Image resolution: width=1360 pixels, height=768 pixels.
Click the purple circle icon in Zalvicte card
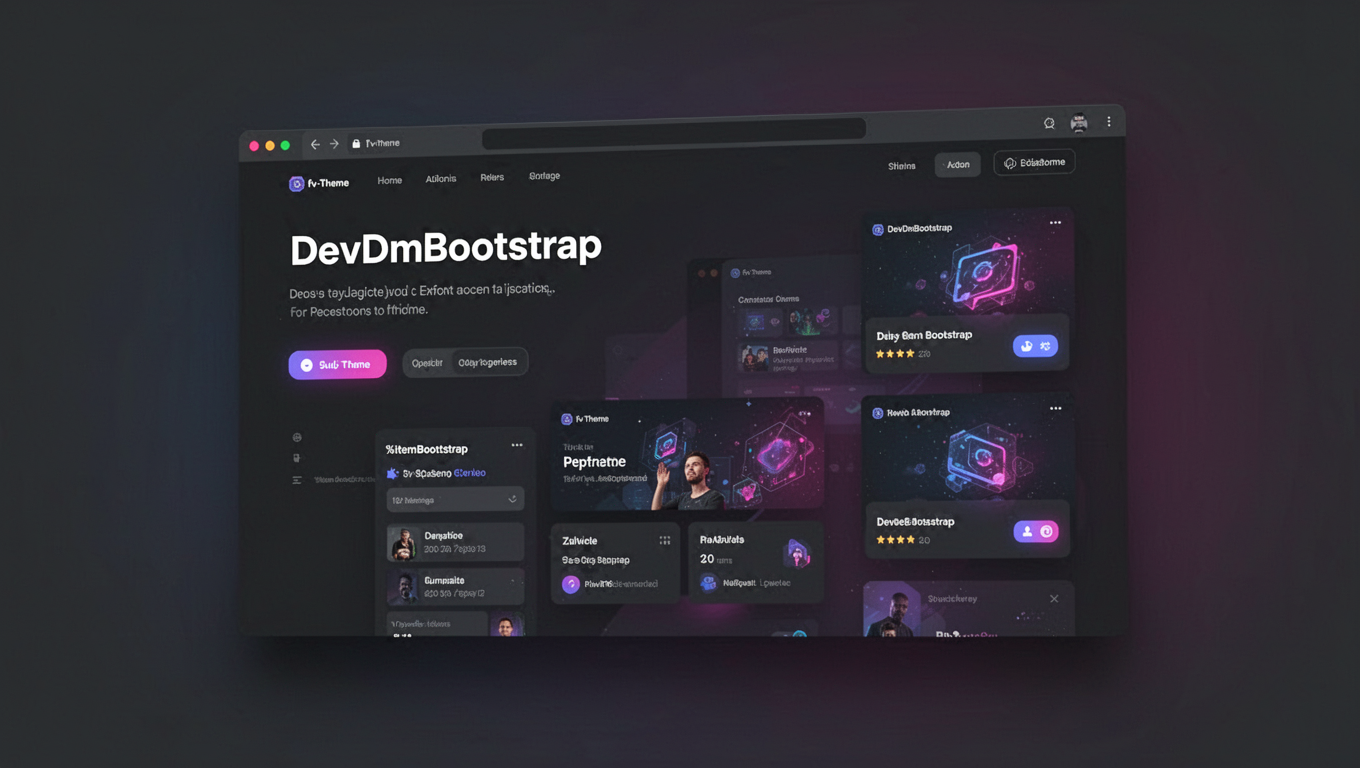coord(571,584)
